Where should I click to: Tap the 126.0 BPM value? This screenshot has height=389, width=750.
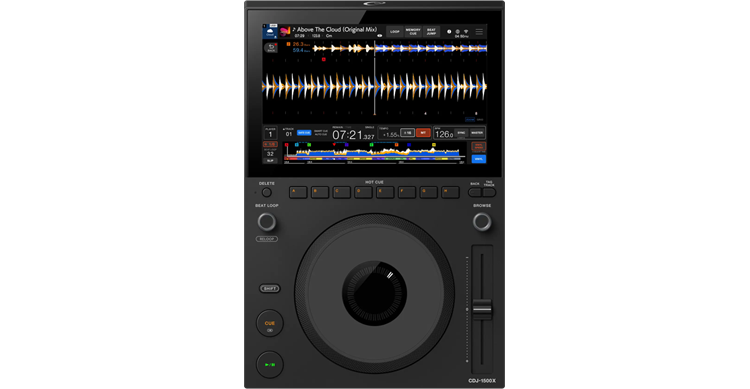coord(443,134)
